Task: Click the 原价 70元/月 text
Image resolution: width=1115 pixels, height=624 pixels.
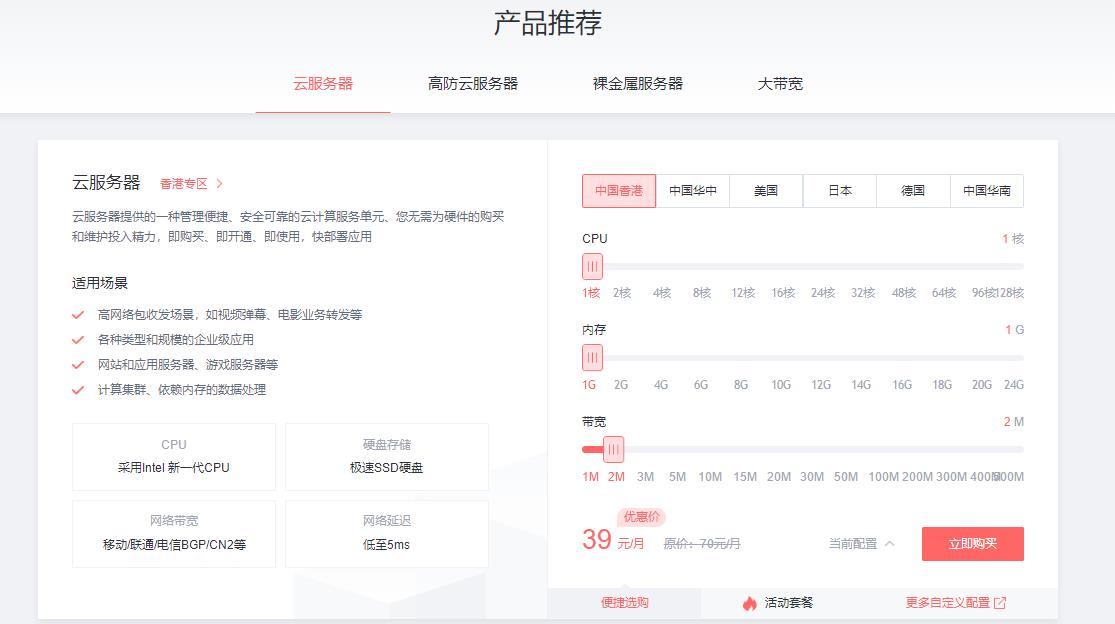Action: 702,544
